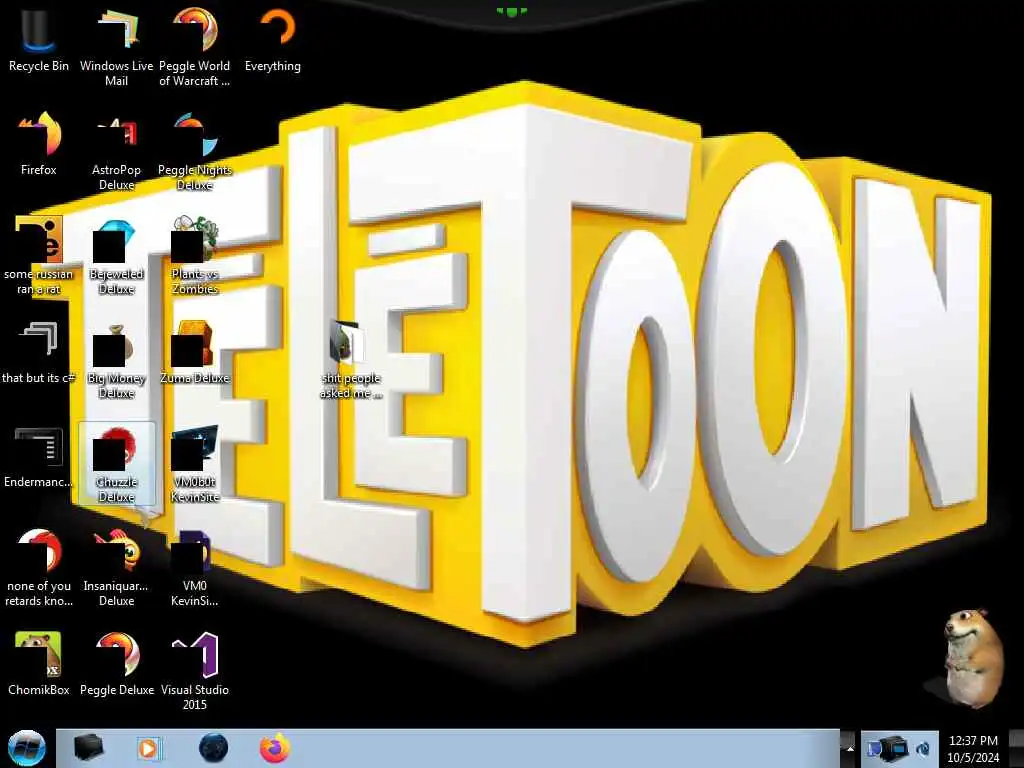Launch media player from taskbar
1024x768 pixels.
click(x=148, y=748)
